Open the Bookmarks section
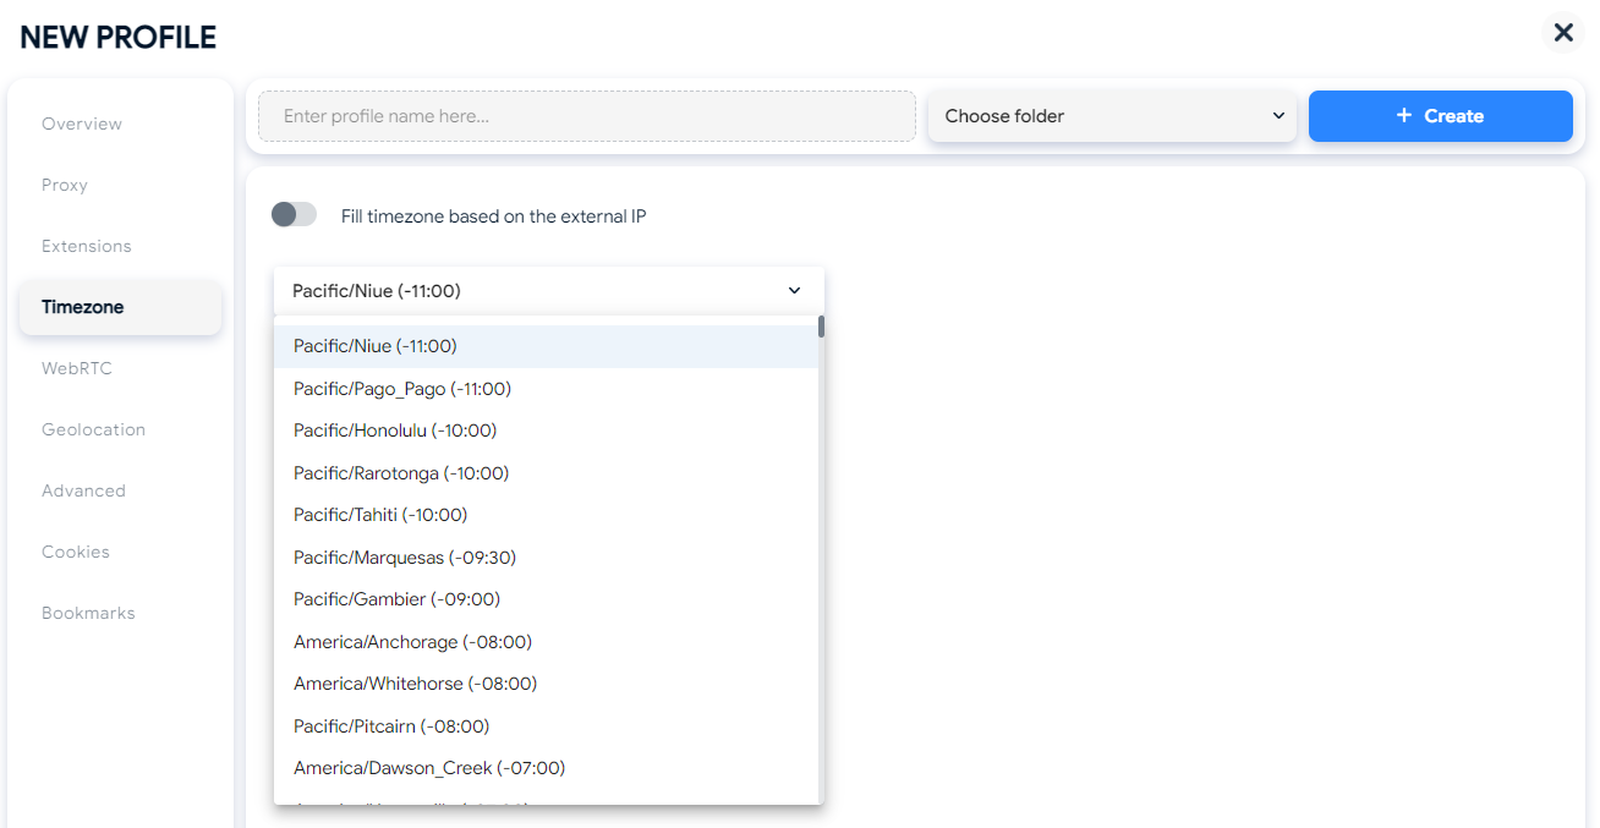The width and height of the screenshot is (1600, 828). coord(89,613)
